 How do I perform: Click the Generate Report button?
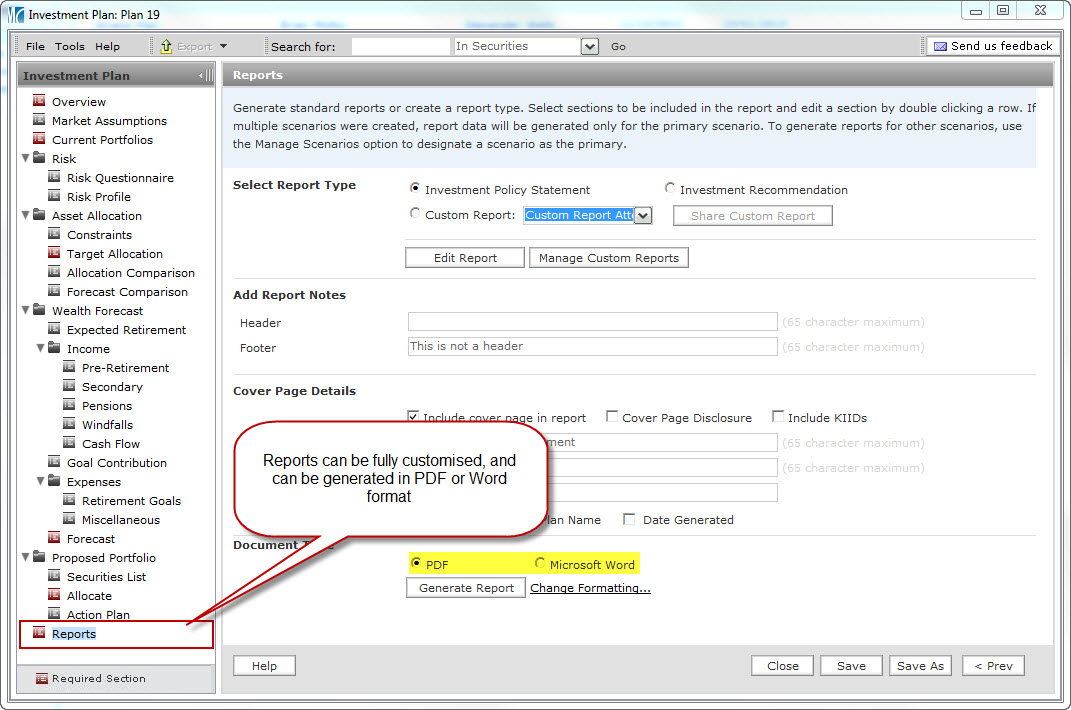click(466, 588)
